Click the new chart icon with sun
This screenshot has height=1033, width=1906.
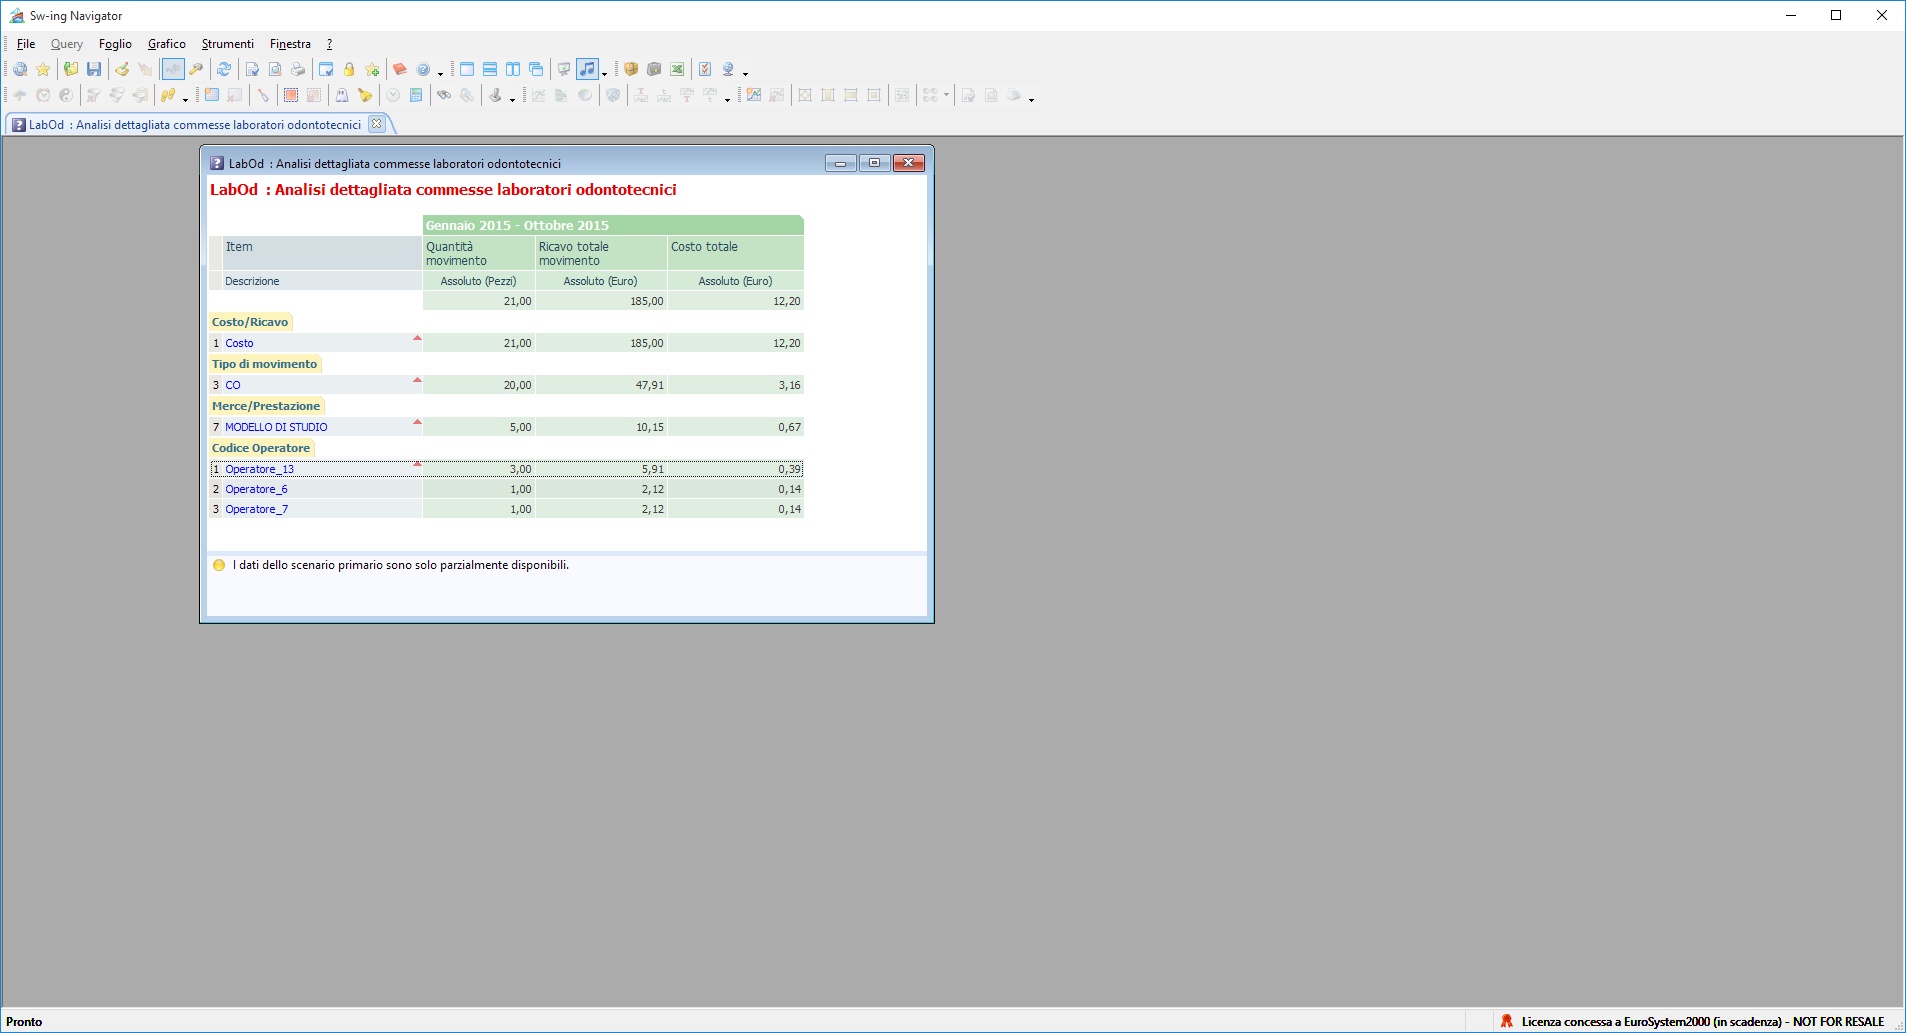pos(754,95)
